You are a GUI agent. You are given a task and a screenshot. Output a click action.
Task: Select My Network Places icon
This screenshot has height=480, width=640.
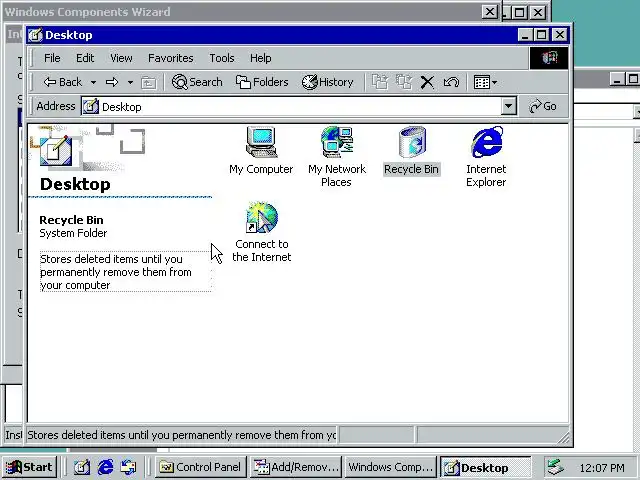(337, 157)
